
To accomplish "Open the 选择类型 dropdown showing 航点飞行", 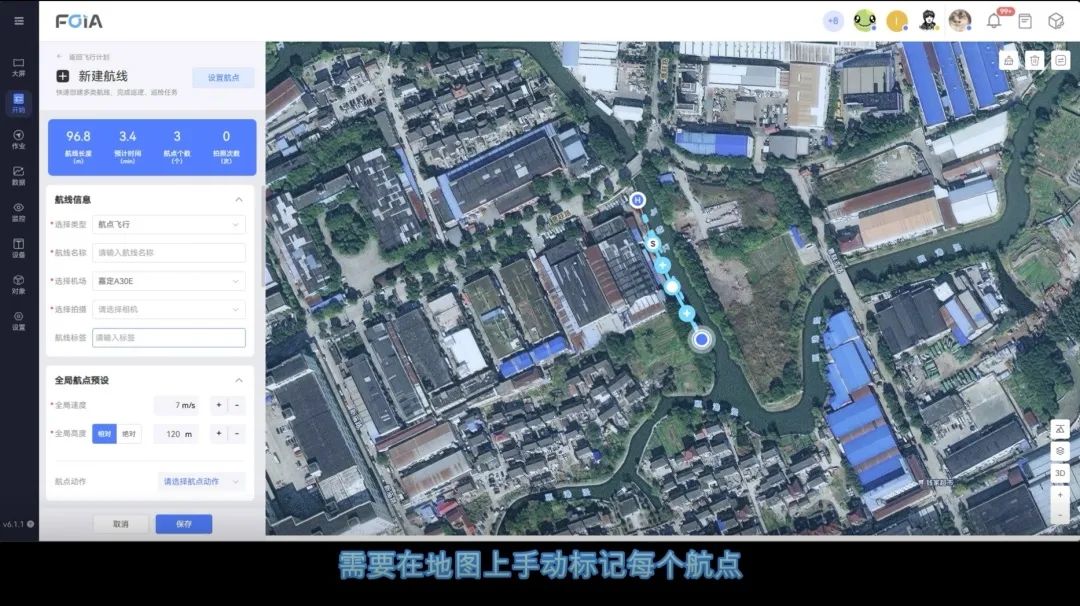I will [x=169, y=224].
